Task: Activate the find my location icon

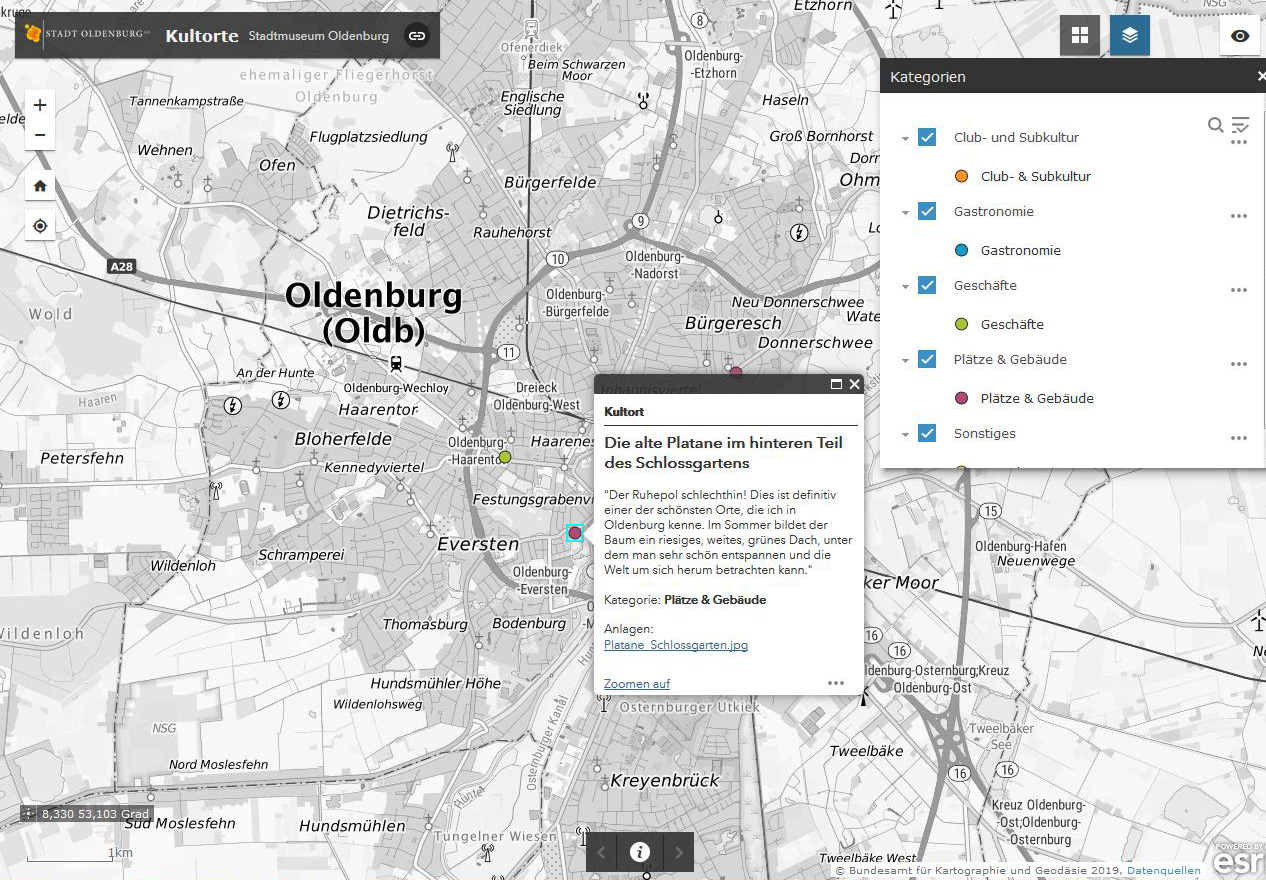Action: click(x=40, y=226)
